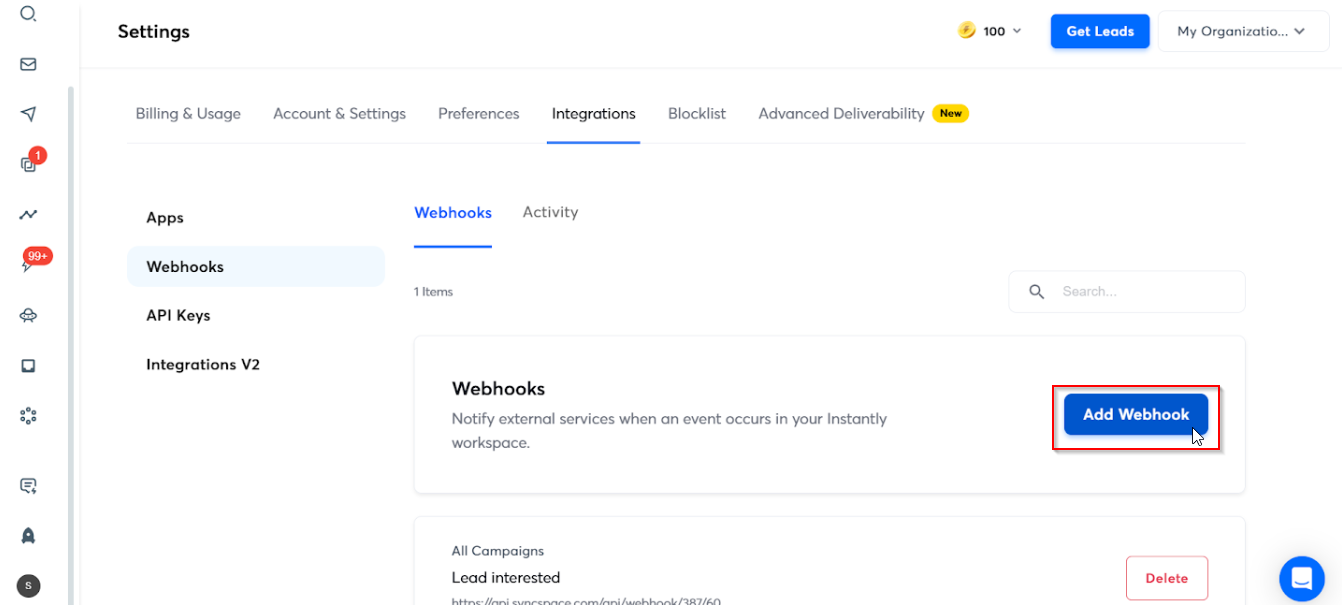The width and height of the screenshot is (1342, 605).
Task: Open the UFO icon in sidebar
Action: coord(28,315)
